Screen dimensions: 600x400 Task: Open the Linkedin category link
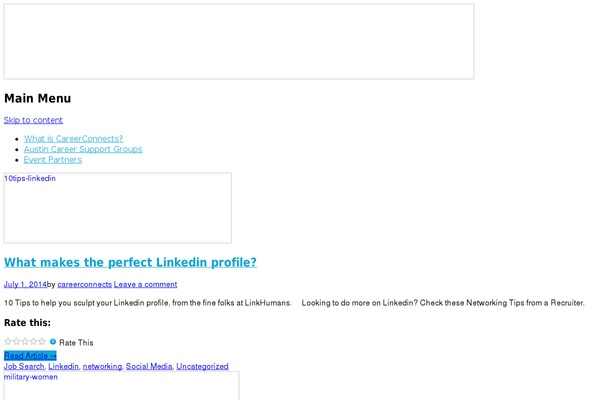tap(63, 366)
